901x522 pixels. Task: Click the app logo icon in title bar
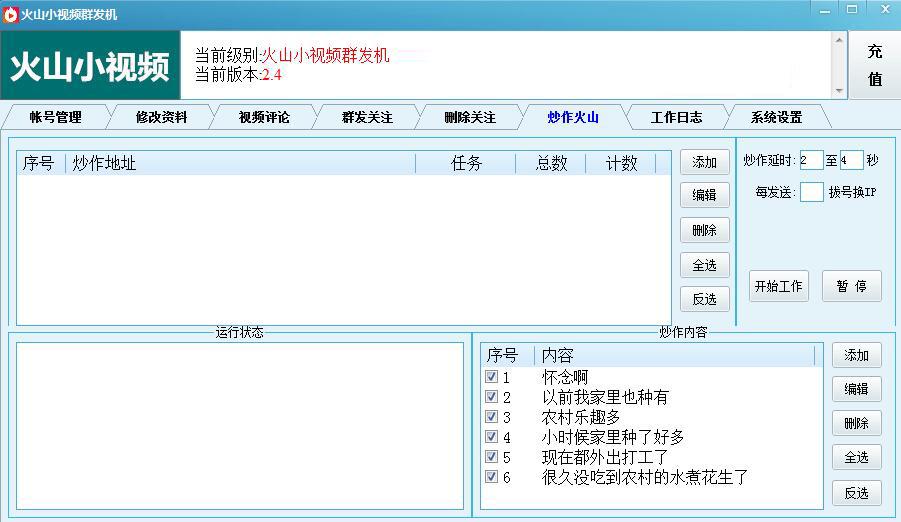(x=10, y=14)
